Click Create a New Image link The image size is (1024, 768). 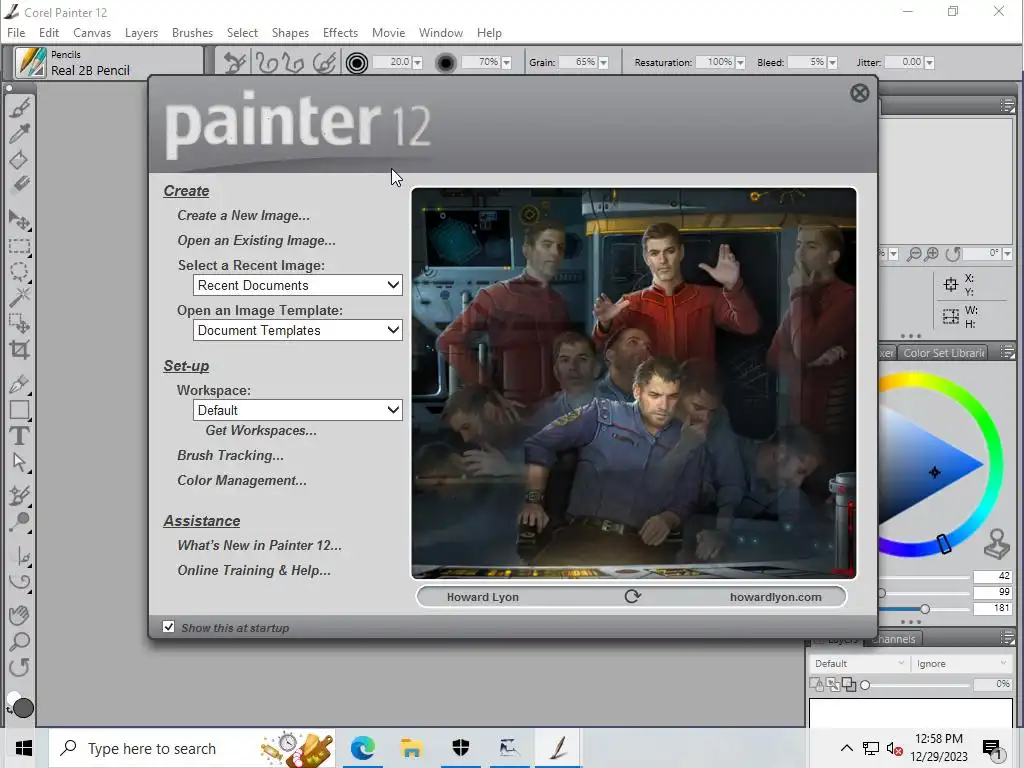244,216
